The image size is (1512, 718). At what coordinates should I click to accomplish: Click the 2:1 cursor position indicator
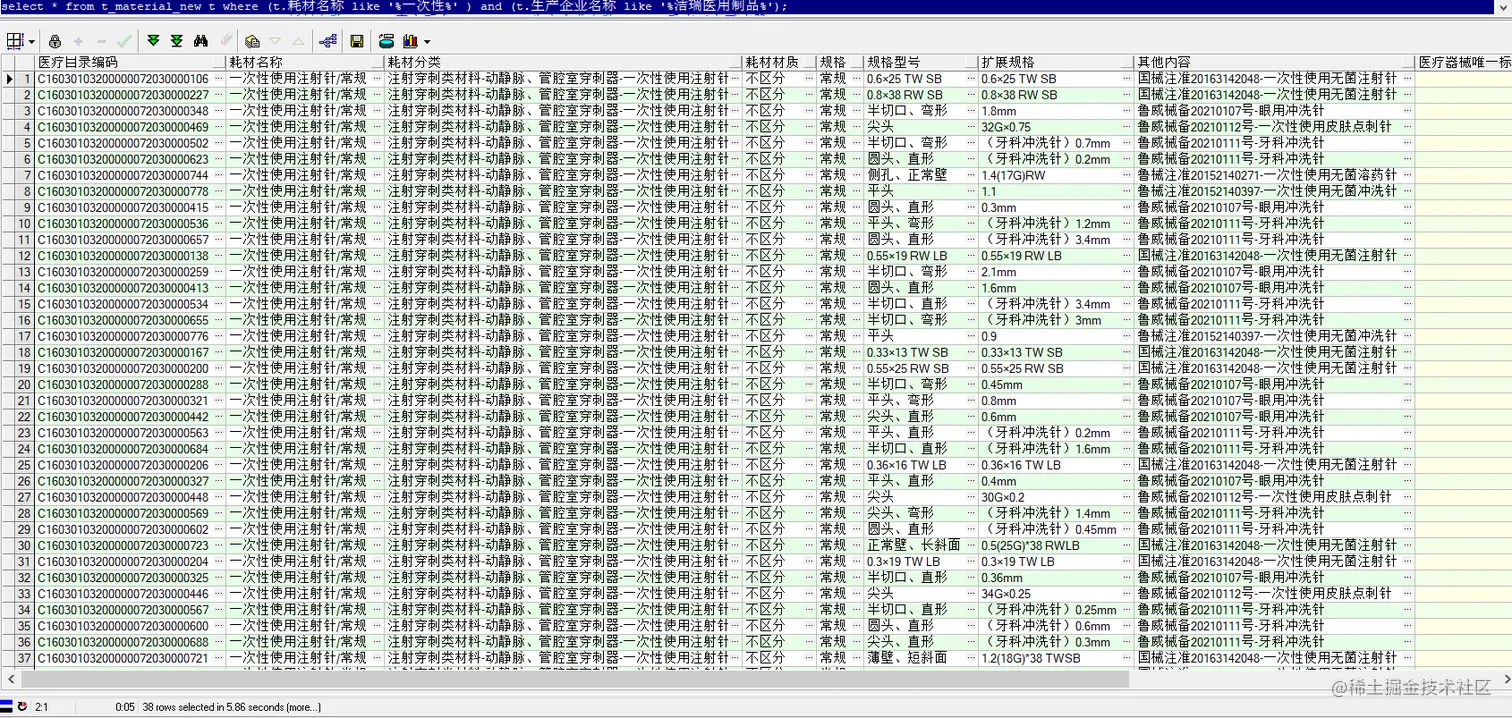42,707
